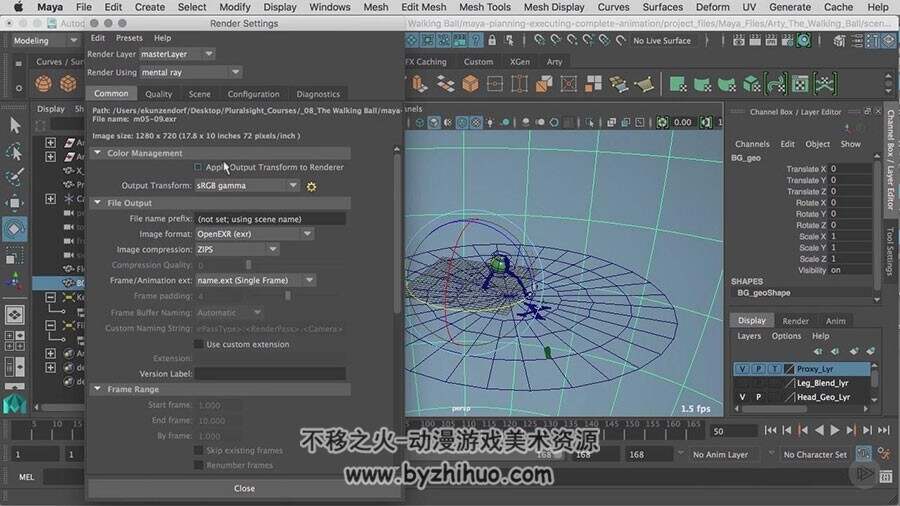Toggle playback P of Proxy_Lyr

pyautogui.click(x=758, y=369)
